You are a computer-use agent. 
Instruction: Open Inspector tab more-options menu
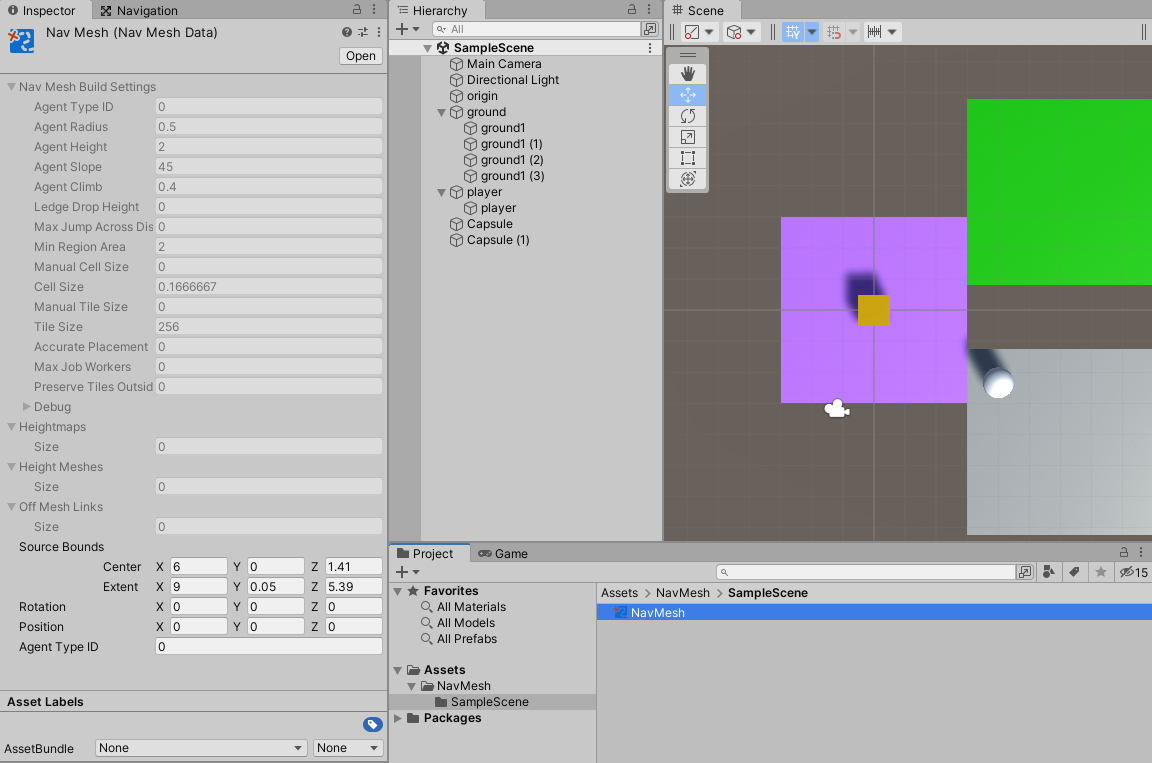374,10
